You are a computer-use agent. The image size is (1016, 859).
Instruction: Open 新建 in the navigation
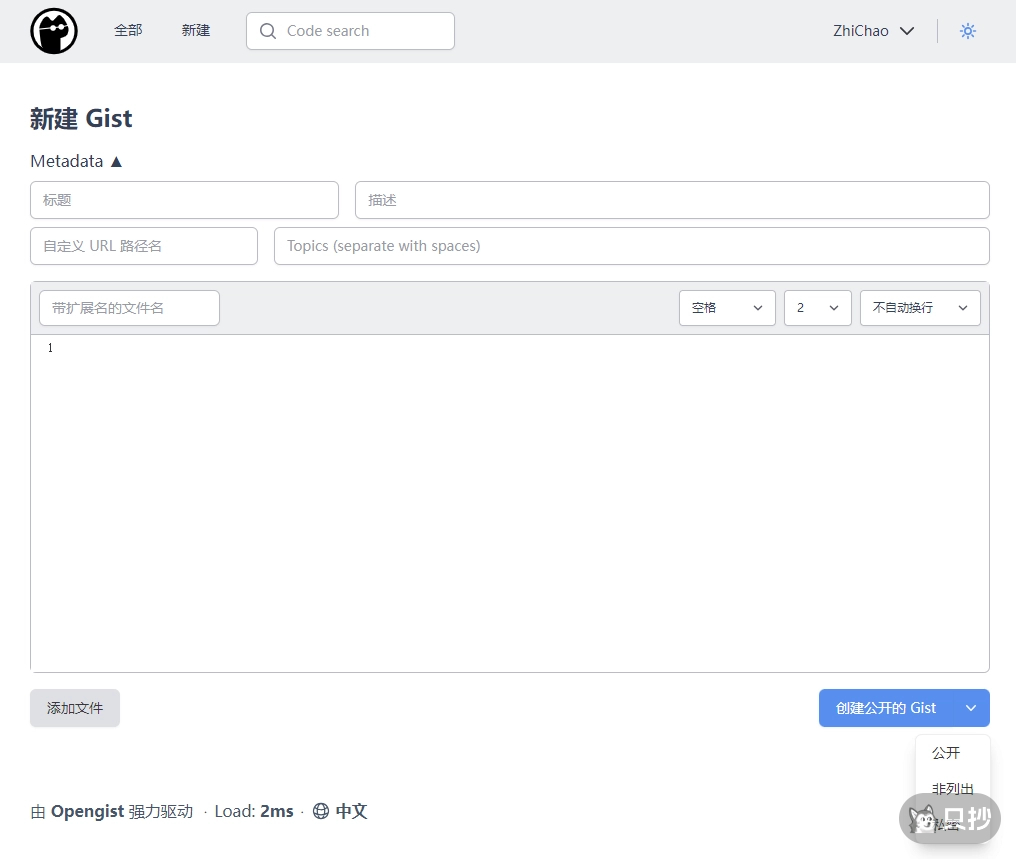[196, 31]
